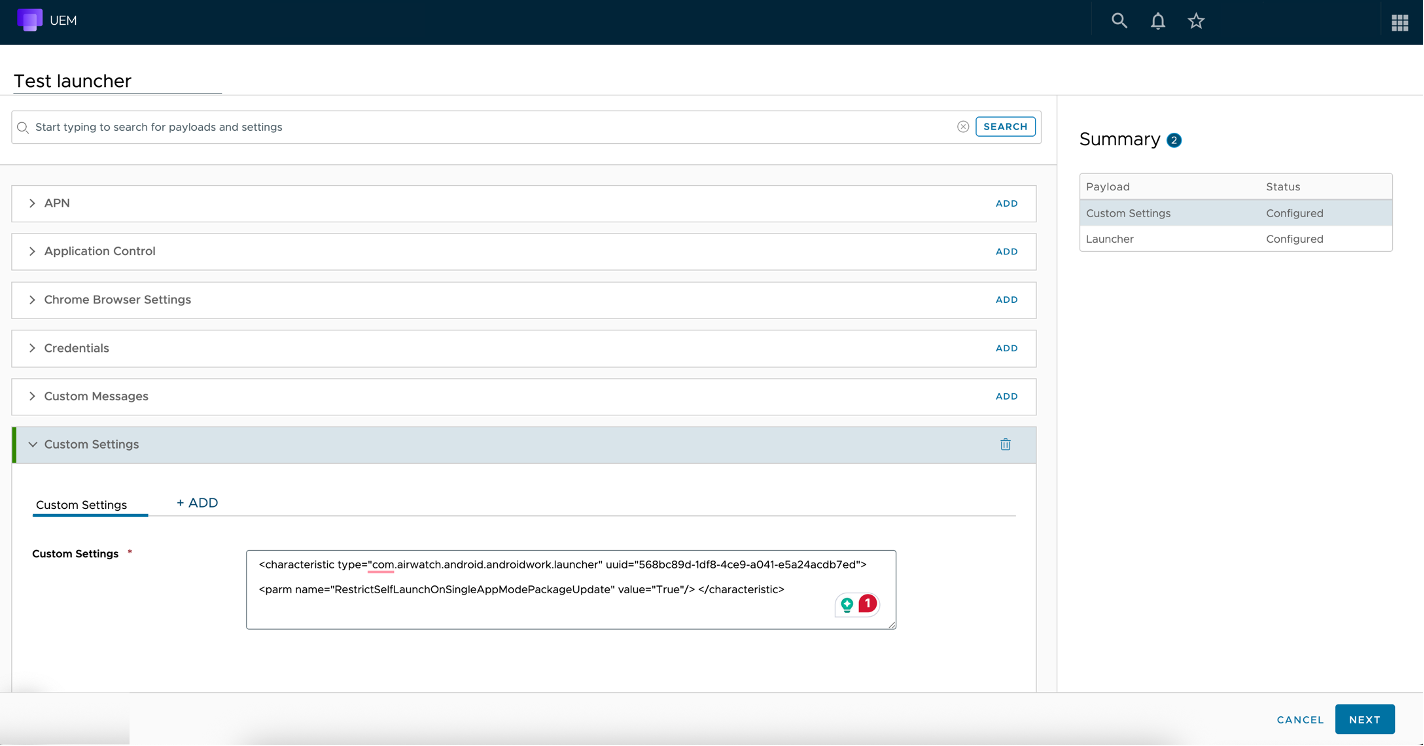The image size is (1424, 746).
Task: Click the NEXT button
Action: point(1364,719)
